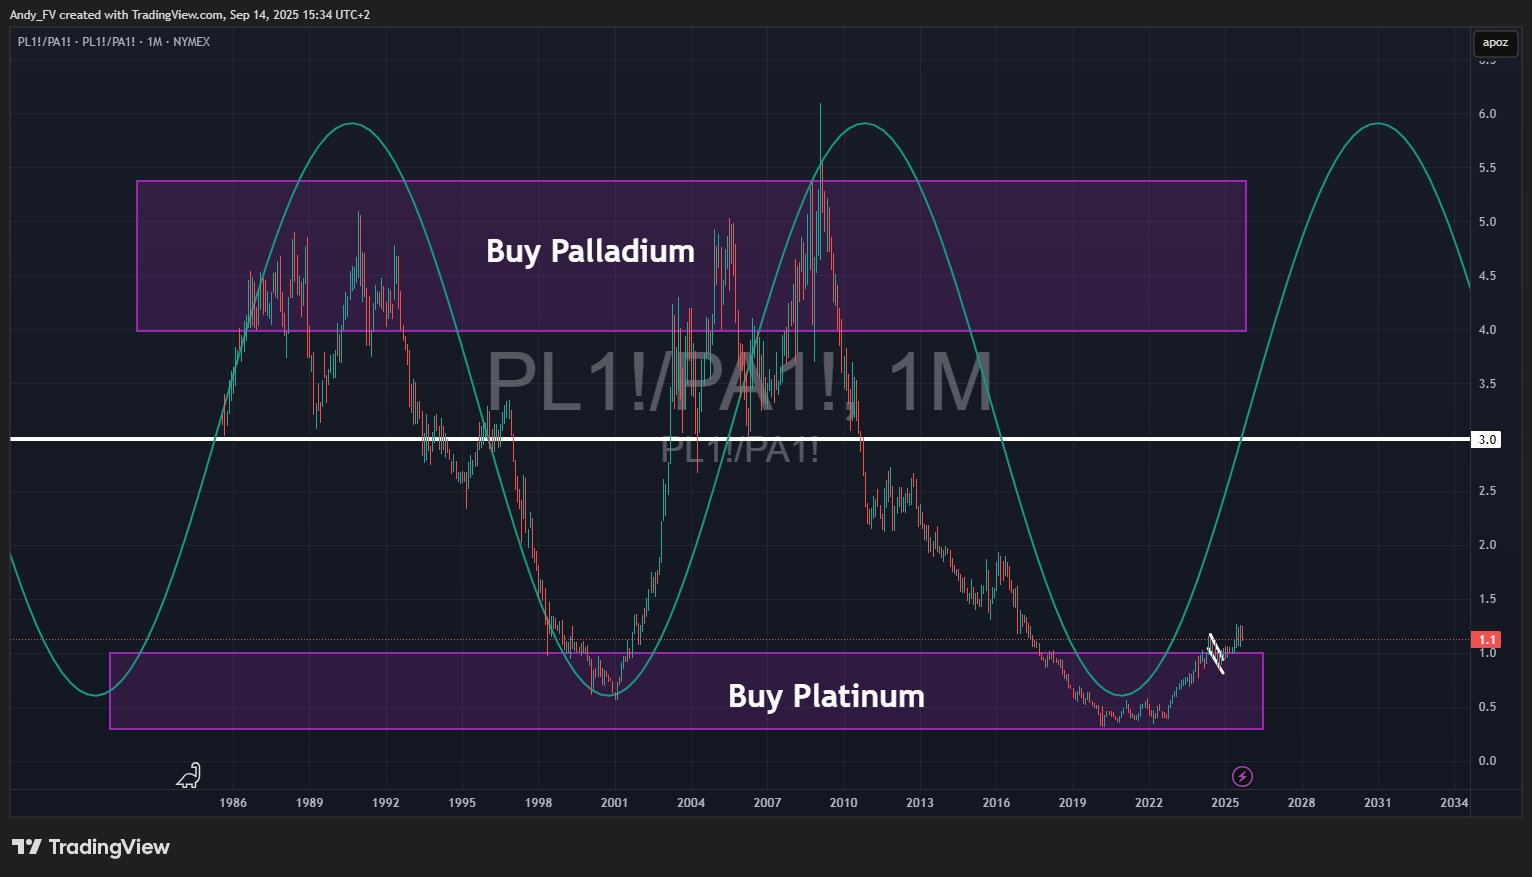Click the Andy_FV created with TradingView.com header
This screenshot has width=1532, height=877.
pyautogui.click(x=190, y=15)
